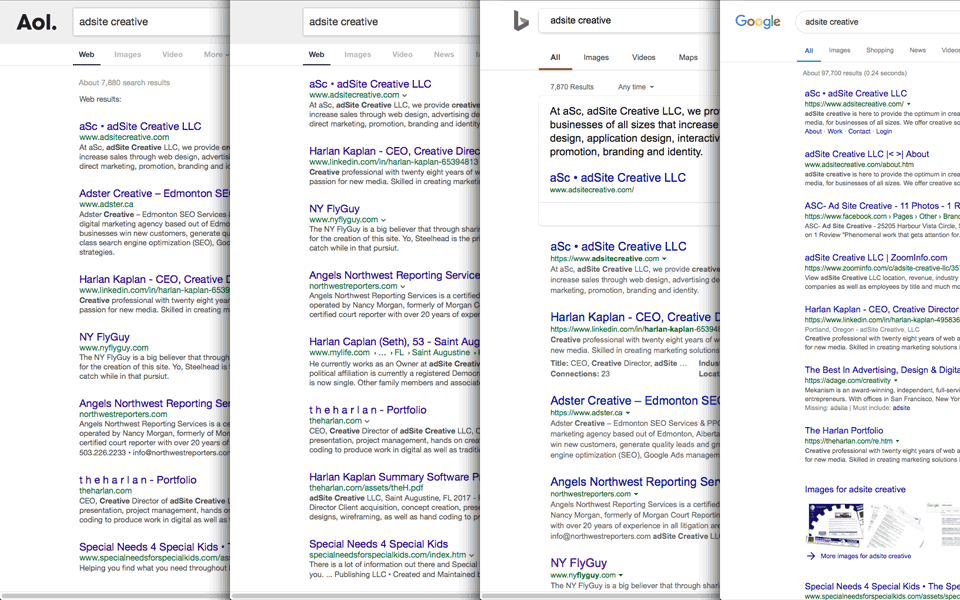Click Images for adsite creative heading in Google

pos(855,489)
